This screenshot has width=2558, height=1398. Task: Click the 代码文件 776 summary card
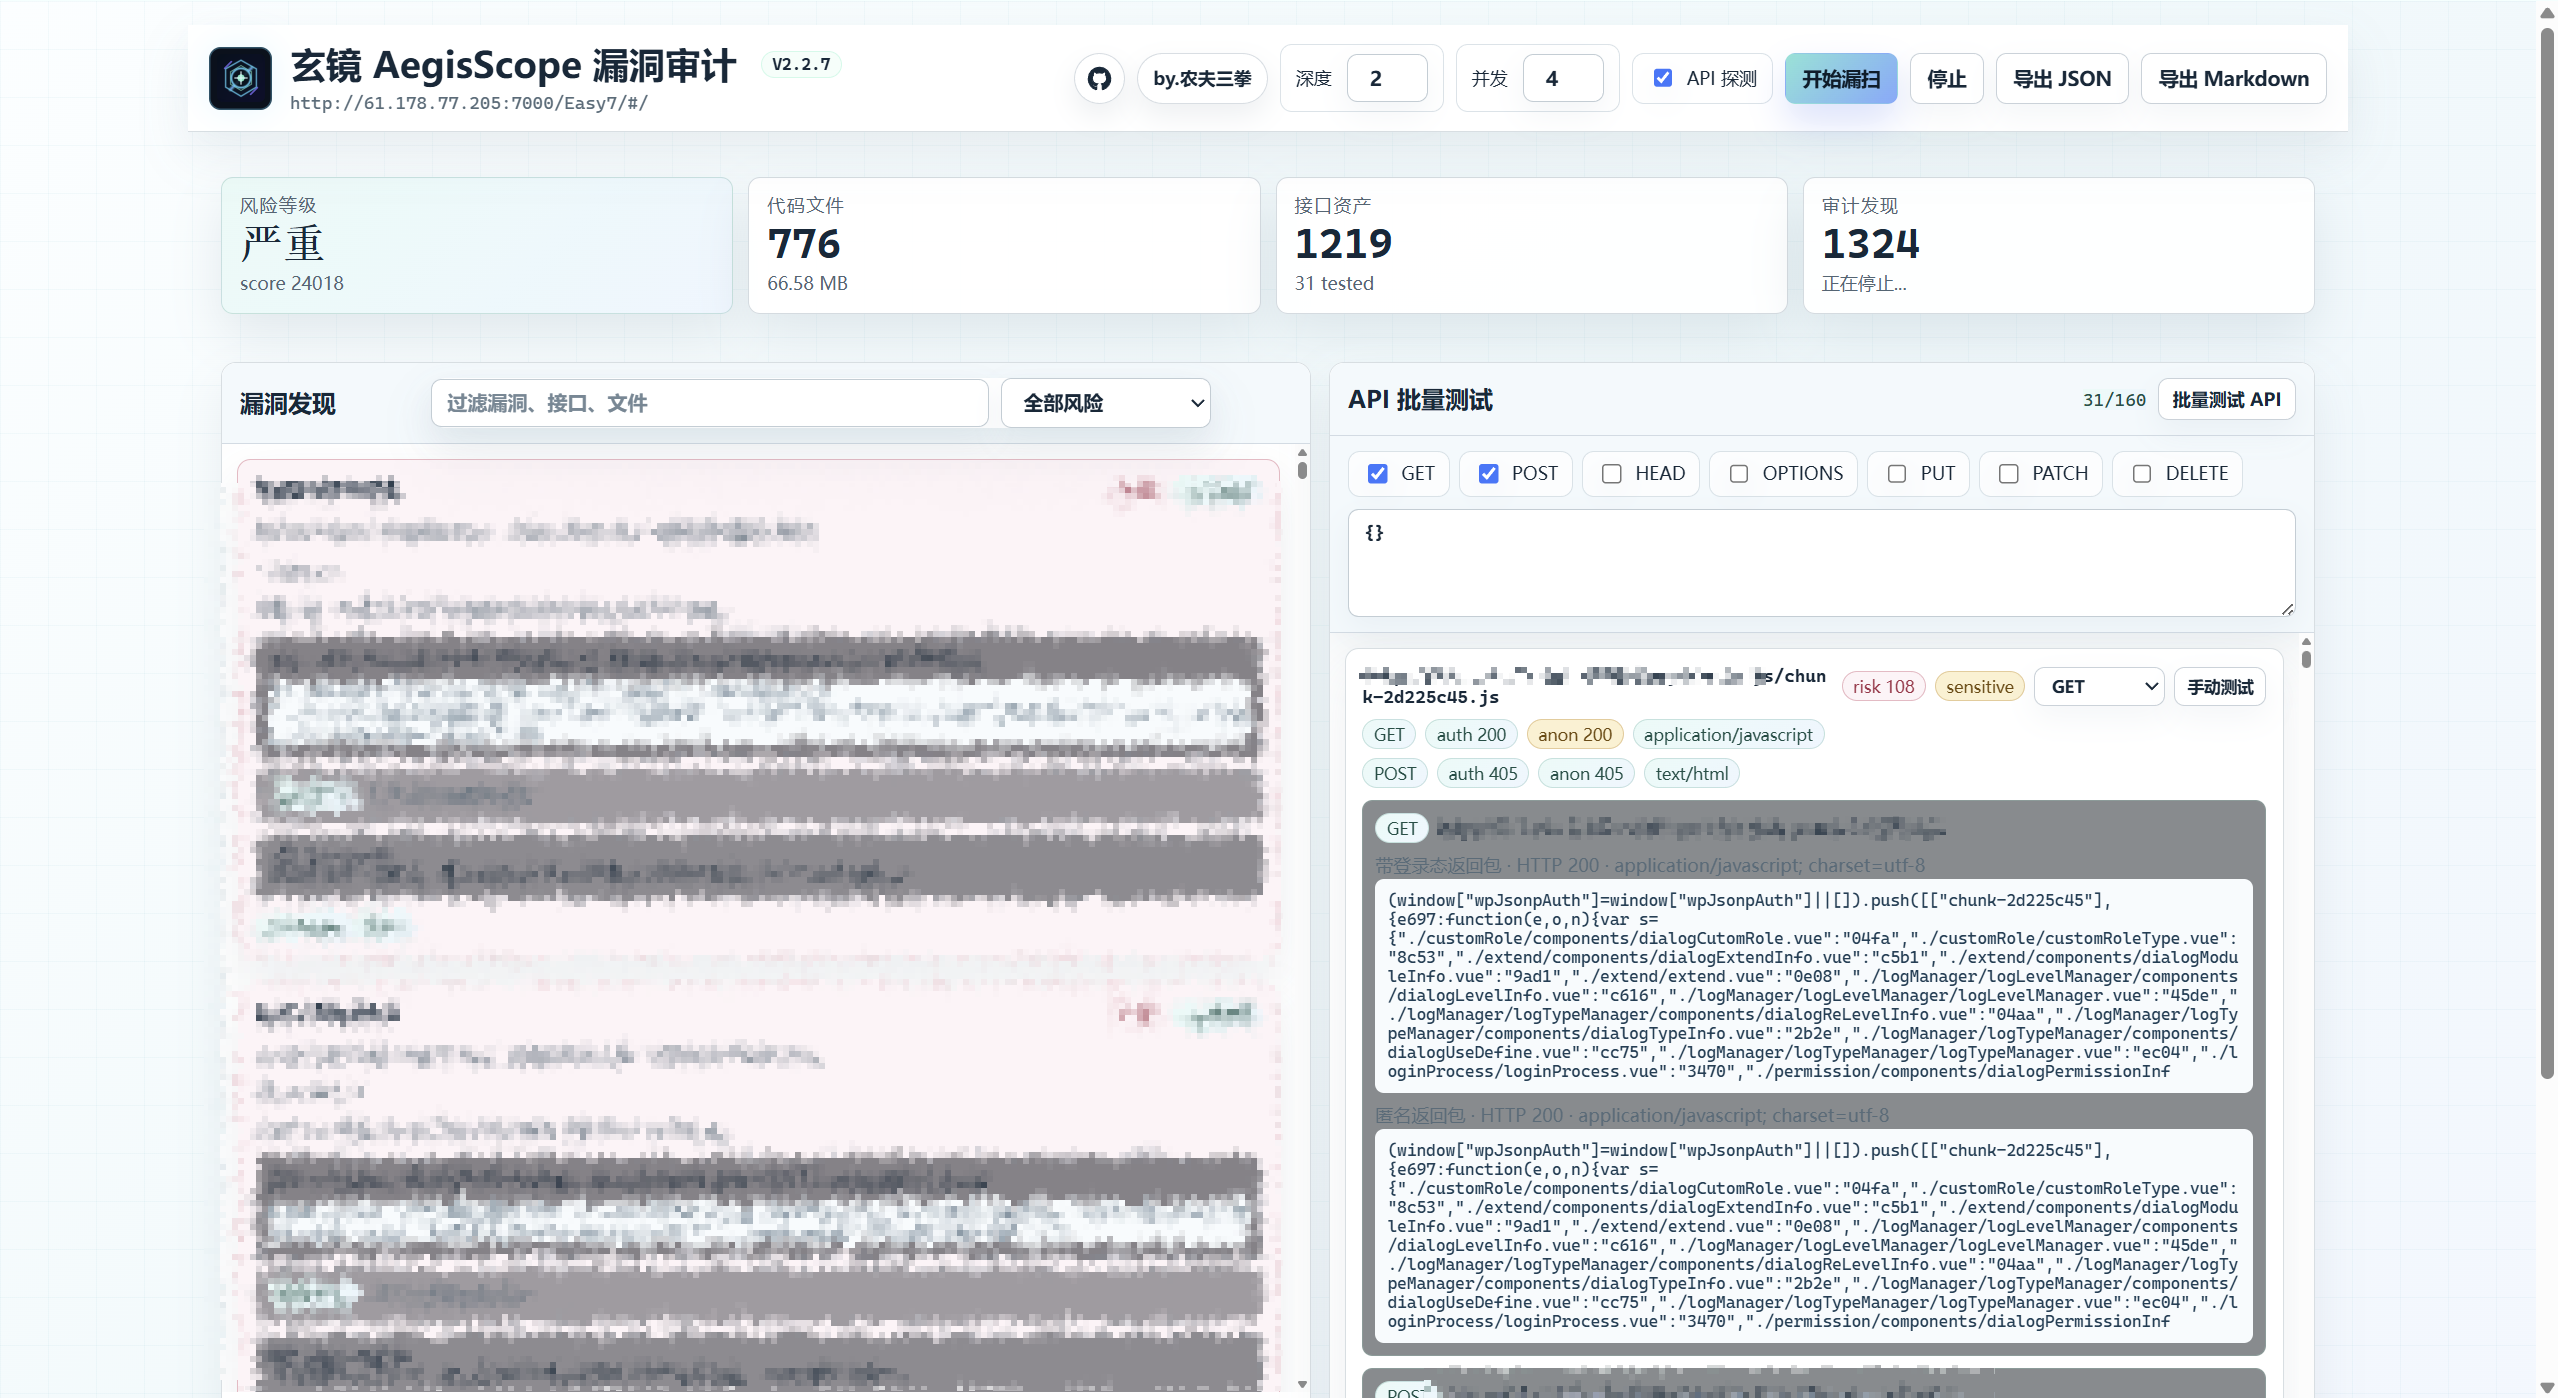tap(1003, 246)
